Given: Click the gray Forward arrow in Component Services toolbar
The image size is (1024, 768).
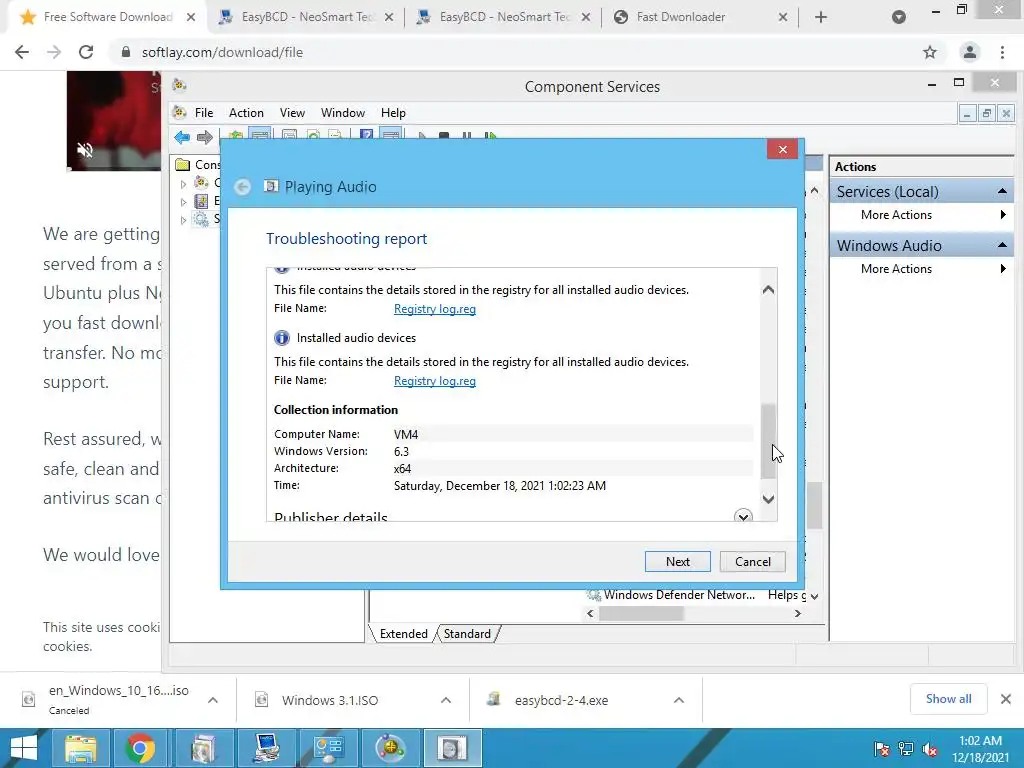Looking at the screenshot, I should click(204, 137).
